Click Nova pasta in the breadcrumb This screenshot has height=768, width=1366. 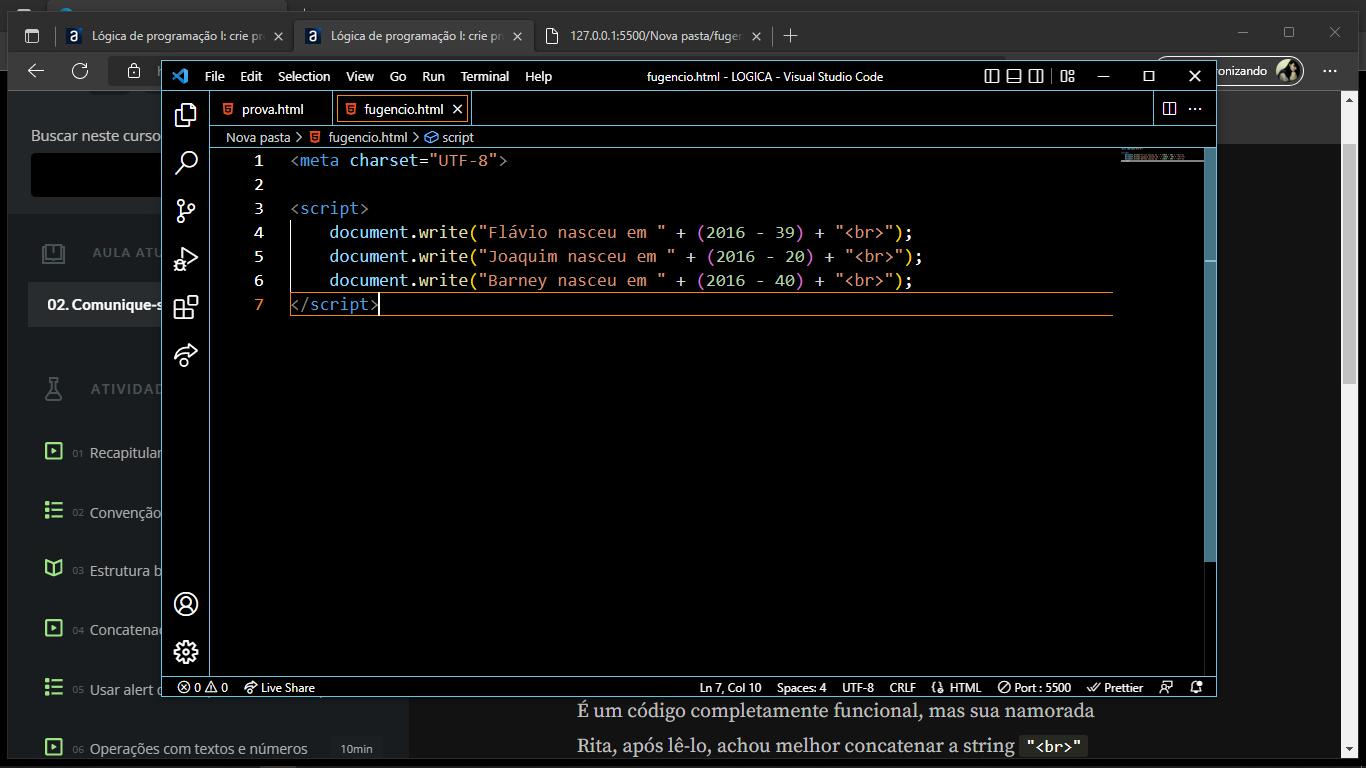pos(258,137)
